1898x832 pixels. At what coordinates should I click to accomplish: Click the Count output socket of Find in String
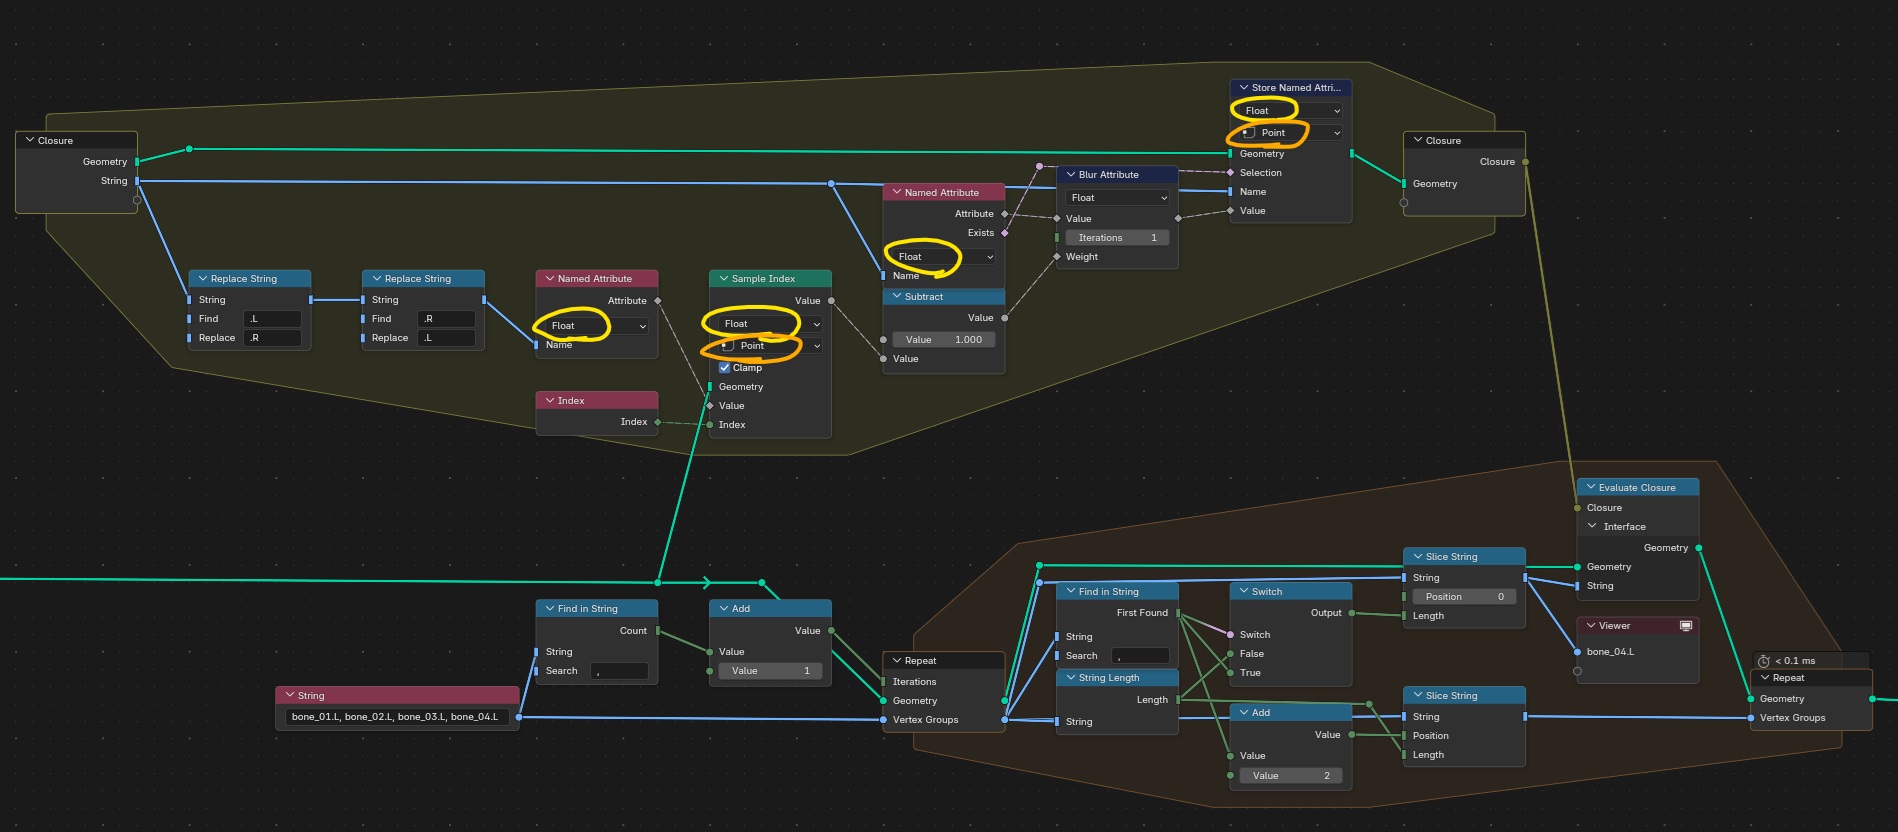(x=658, y=631)
